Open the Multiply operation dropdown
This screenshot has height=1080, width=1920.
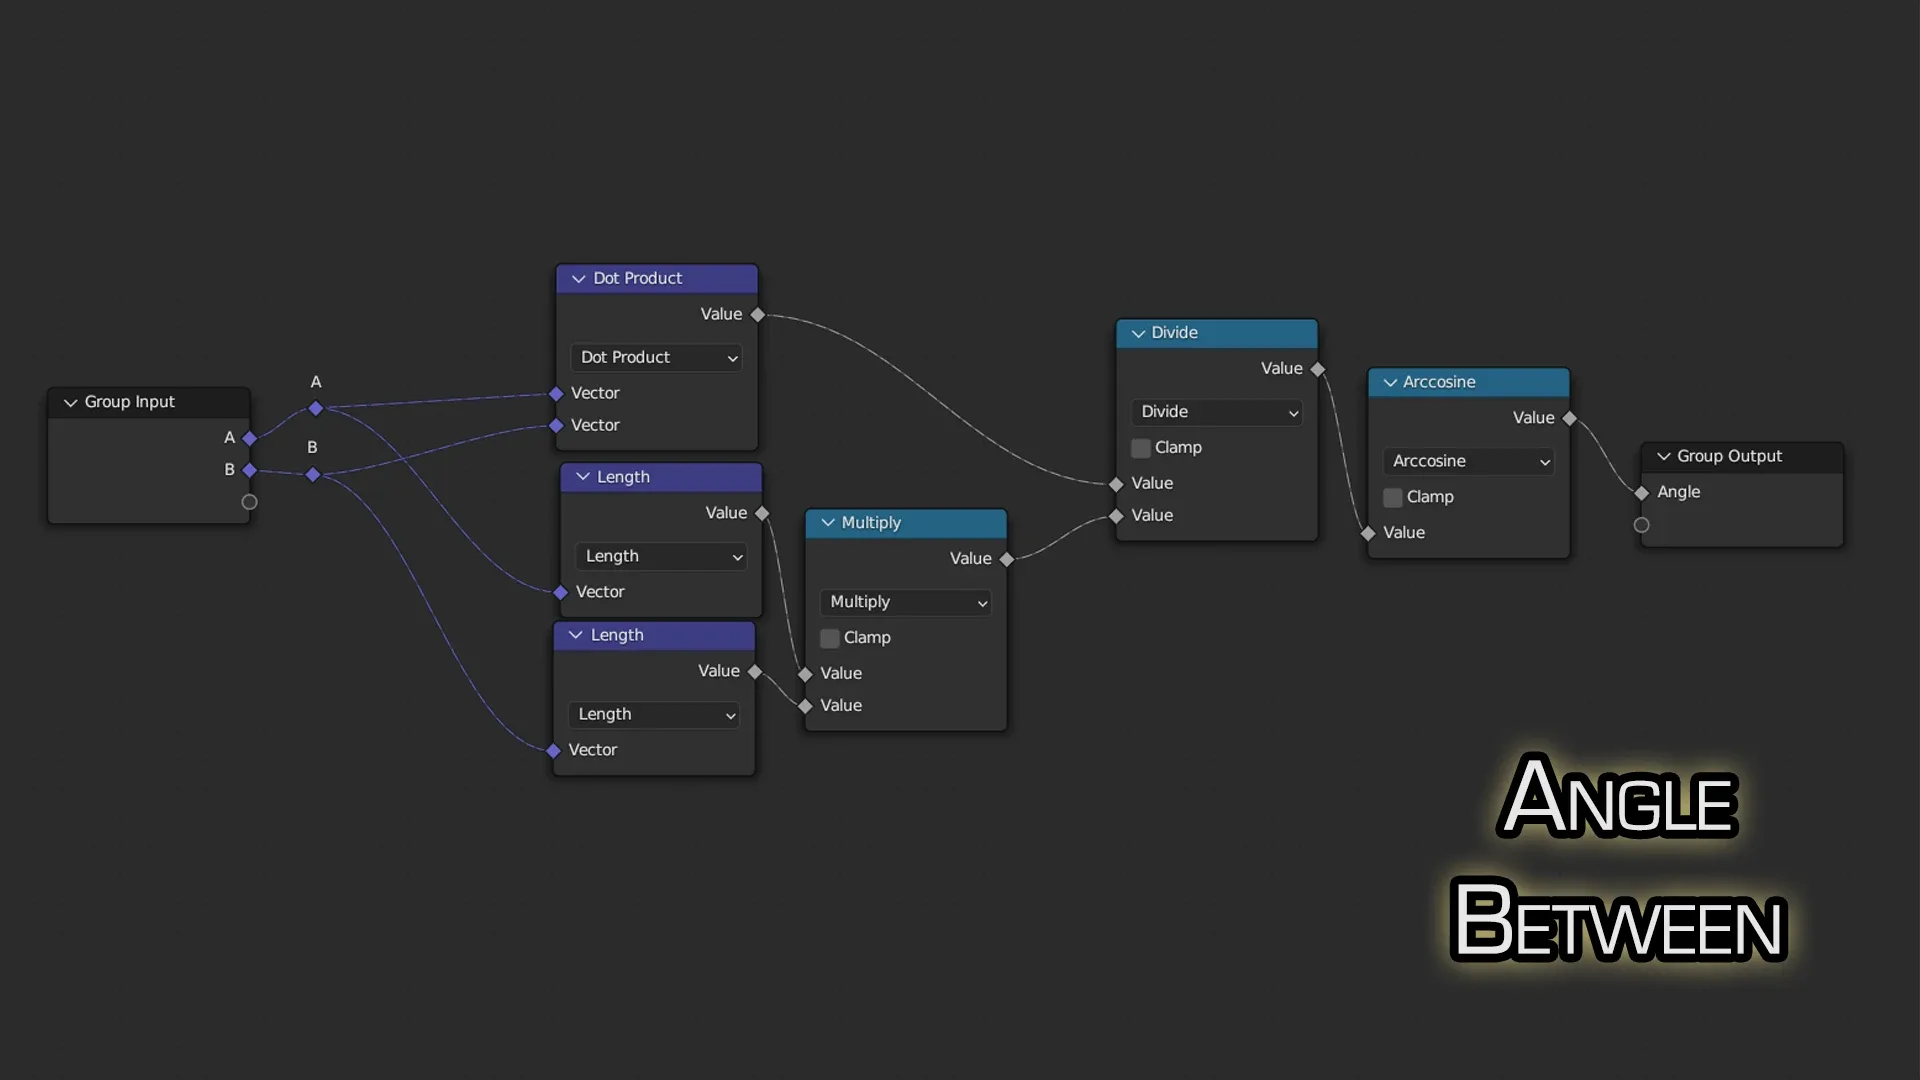pos(906,602)
